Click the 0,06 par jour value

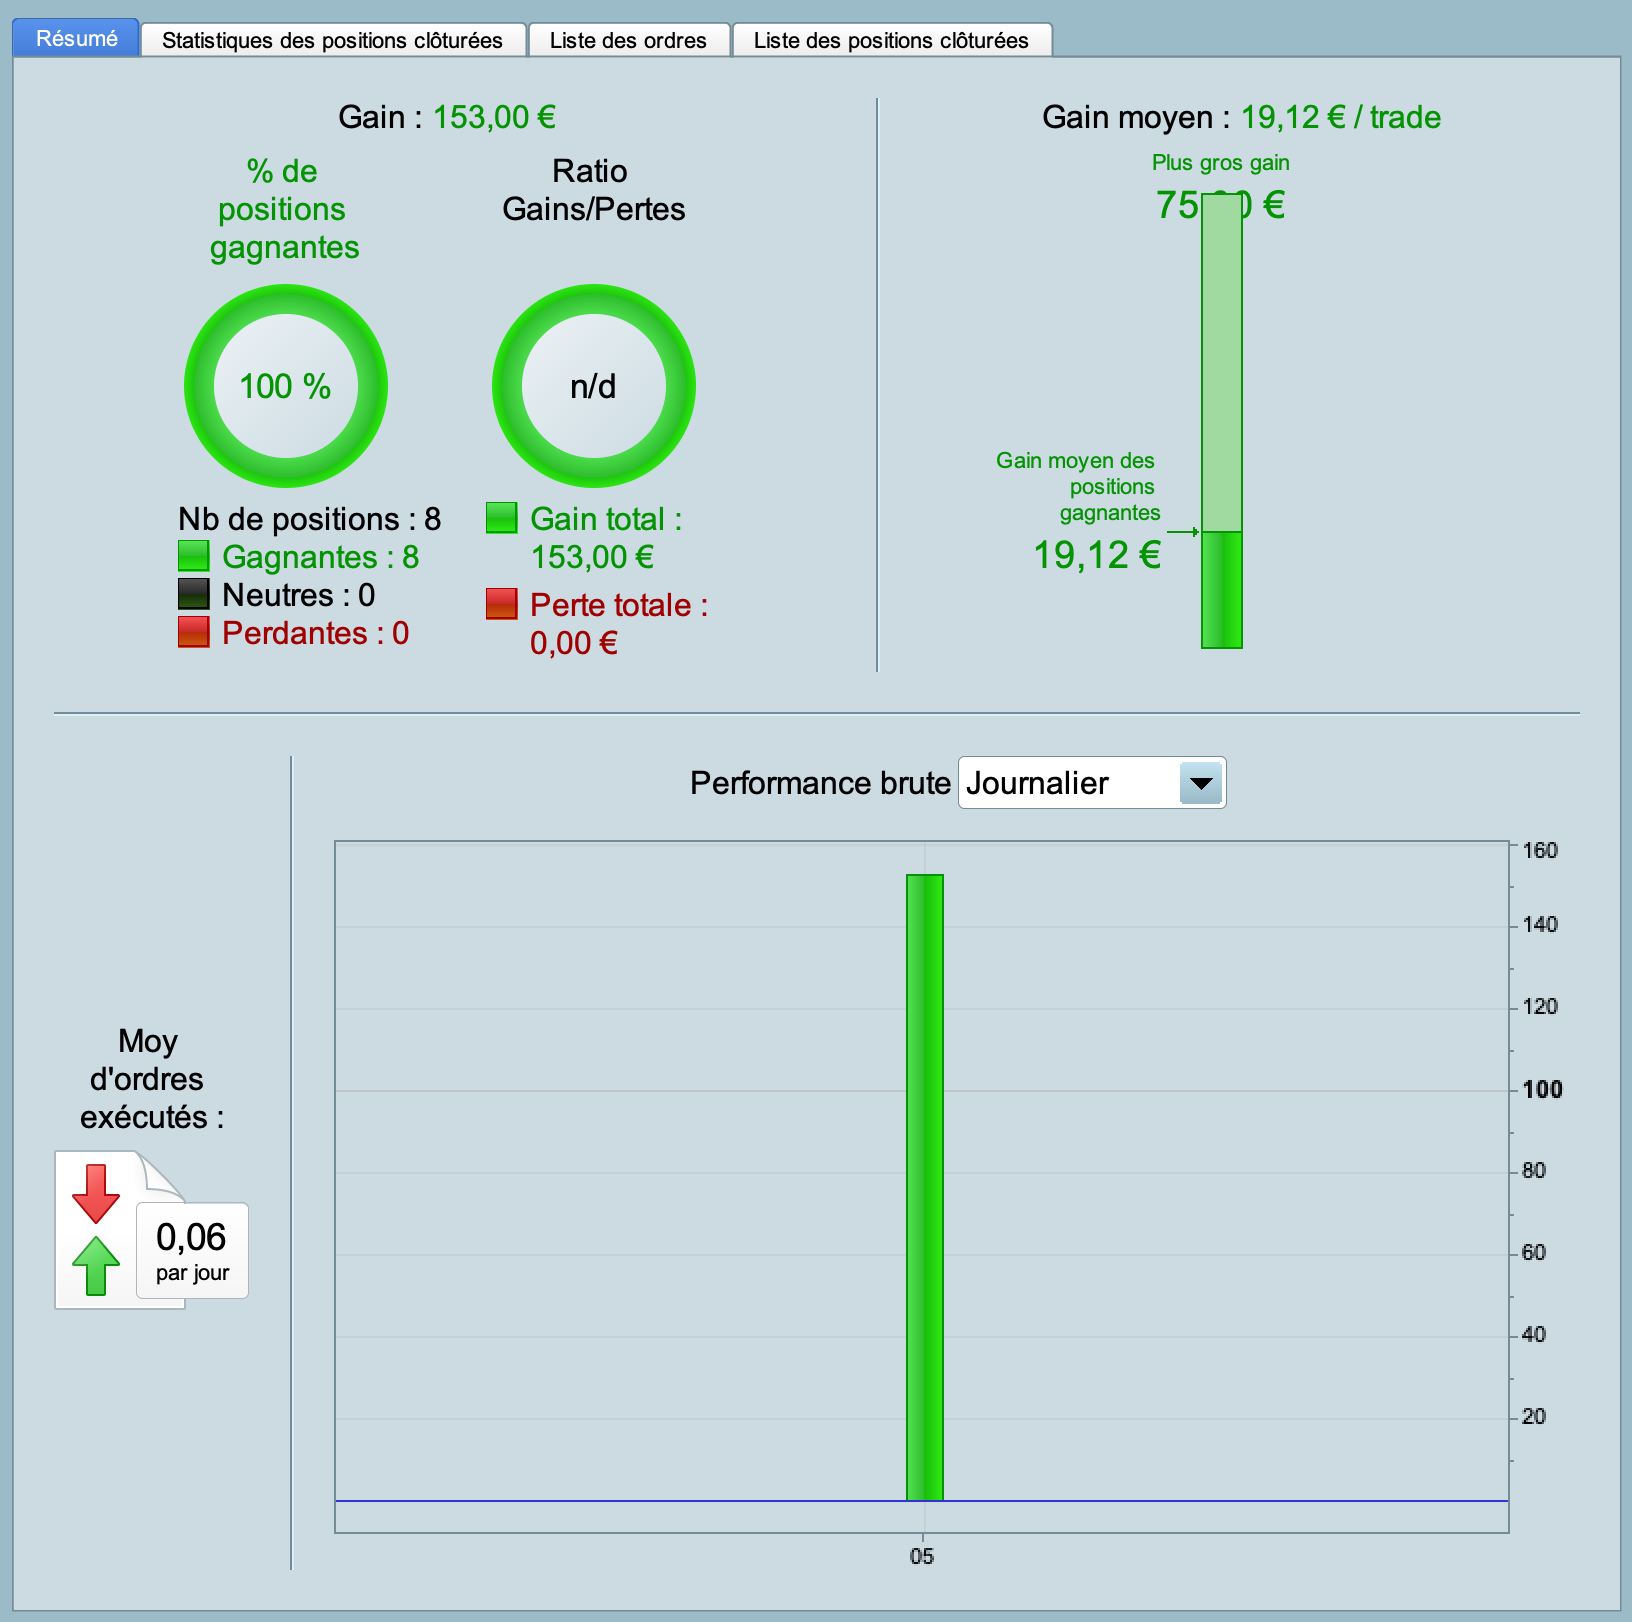(x=192, y=1250)
